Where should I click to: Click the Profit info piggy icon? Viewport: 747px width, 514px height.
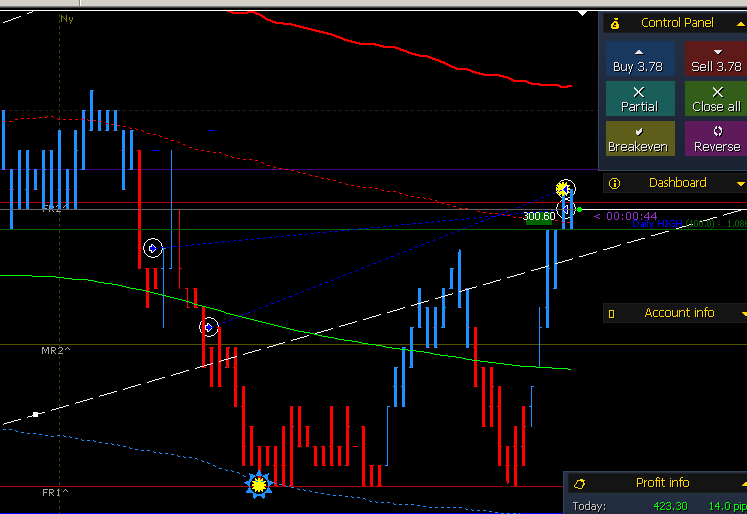tap(579, 484)
